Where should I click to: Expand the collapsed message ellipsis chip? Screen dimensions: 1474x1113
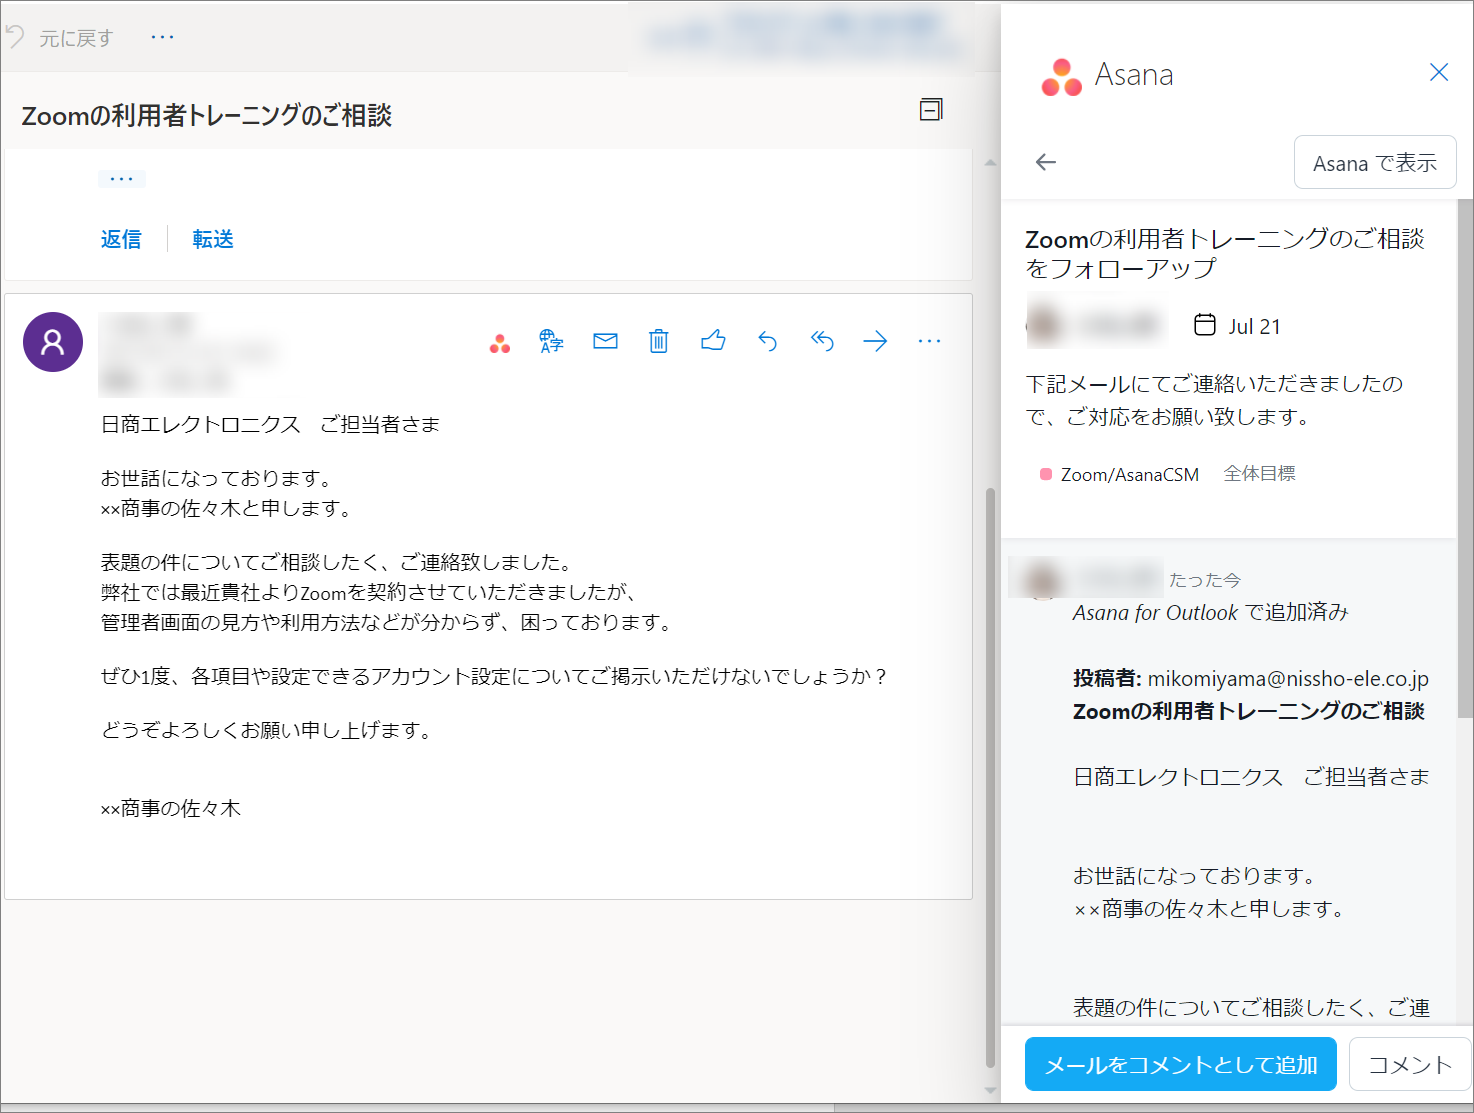[x=122, y=179]
